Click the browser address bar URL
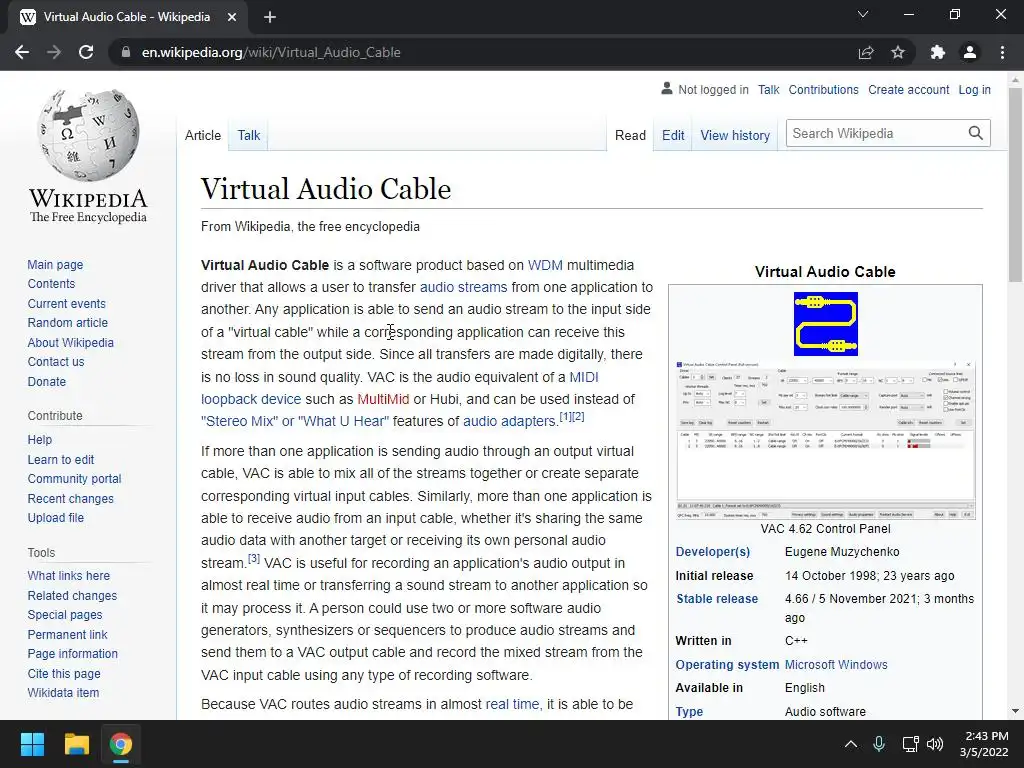The width and height of the screenshot is (1024, 768). 271,52
